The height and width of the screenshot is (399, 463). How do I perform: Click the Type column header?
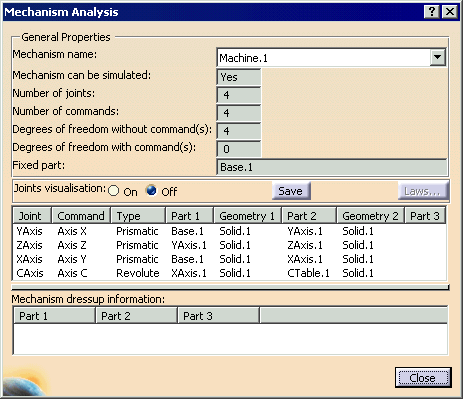coord(138,216)
